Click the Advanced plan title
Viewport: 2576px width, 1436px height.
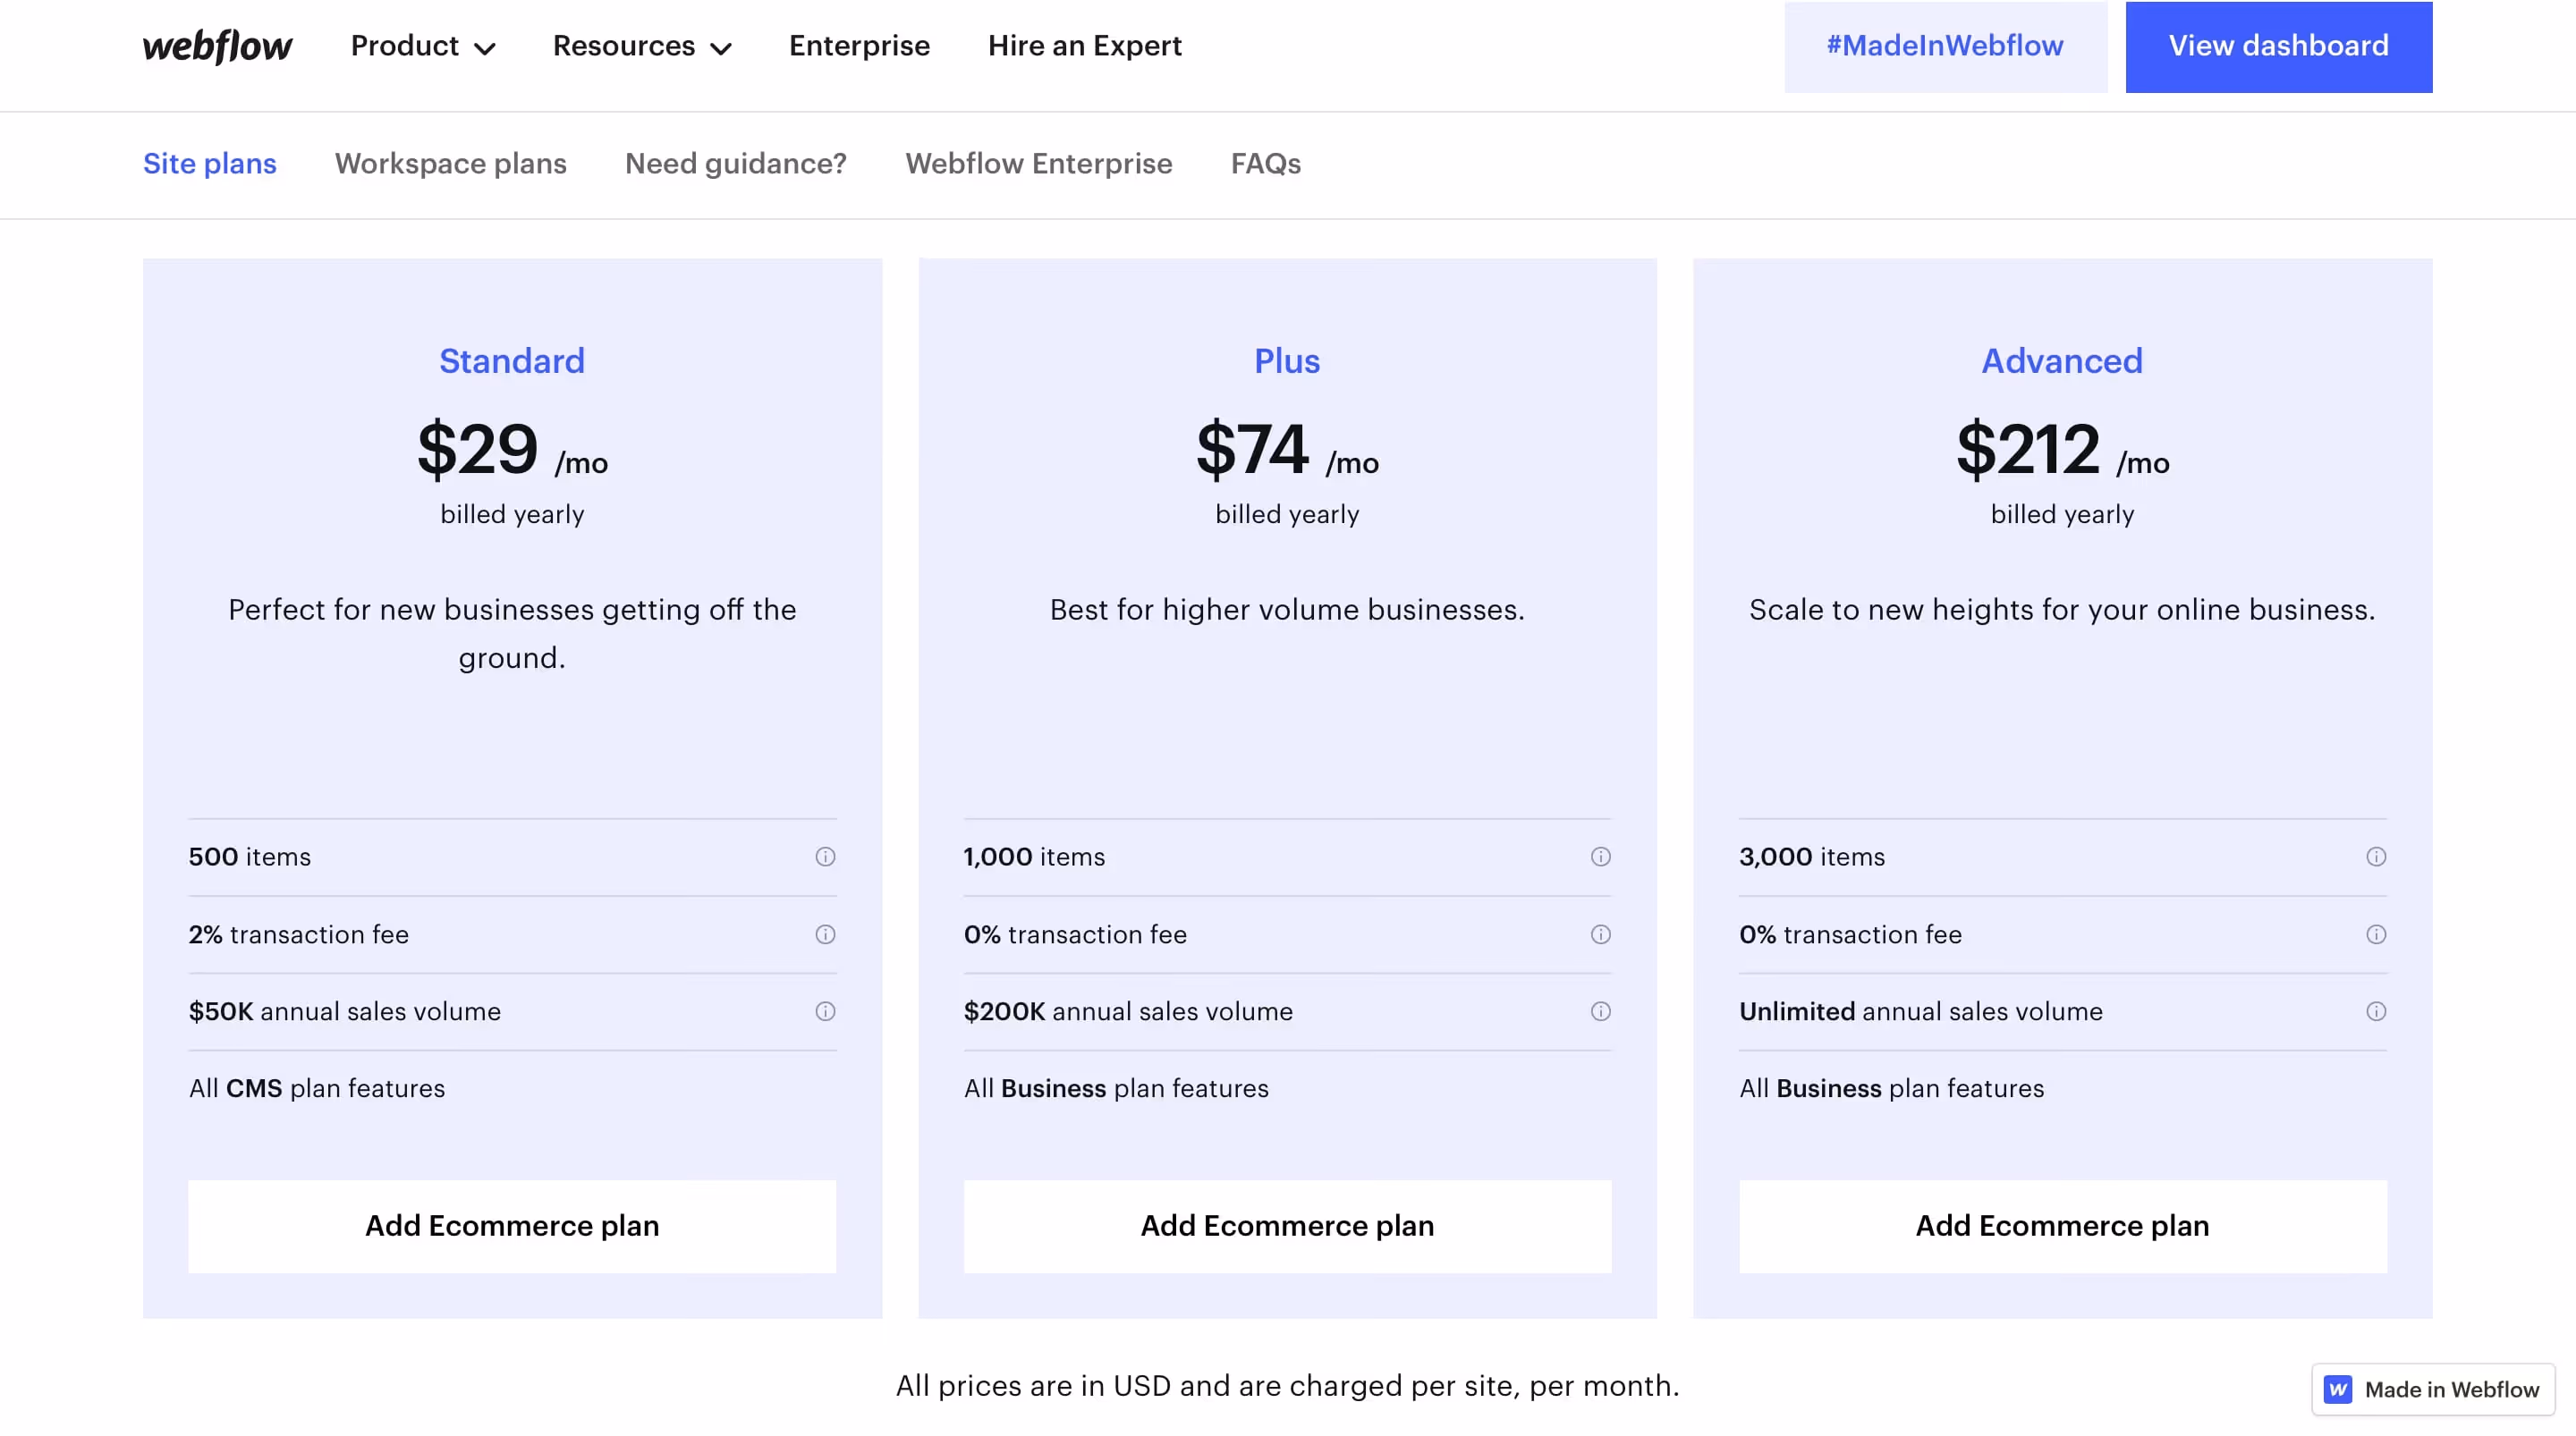(2062, 361)
